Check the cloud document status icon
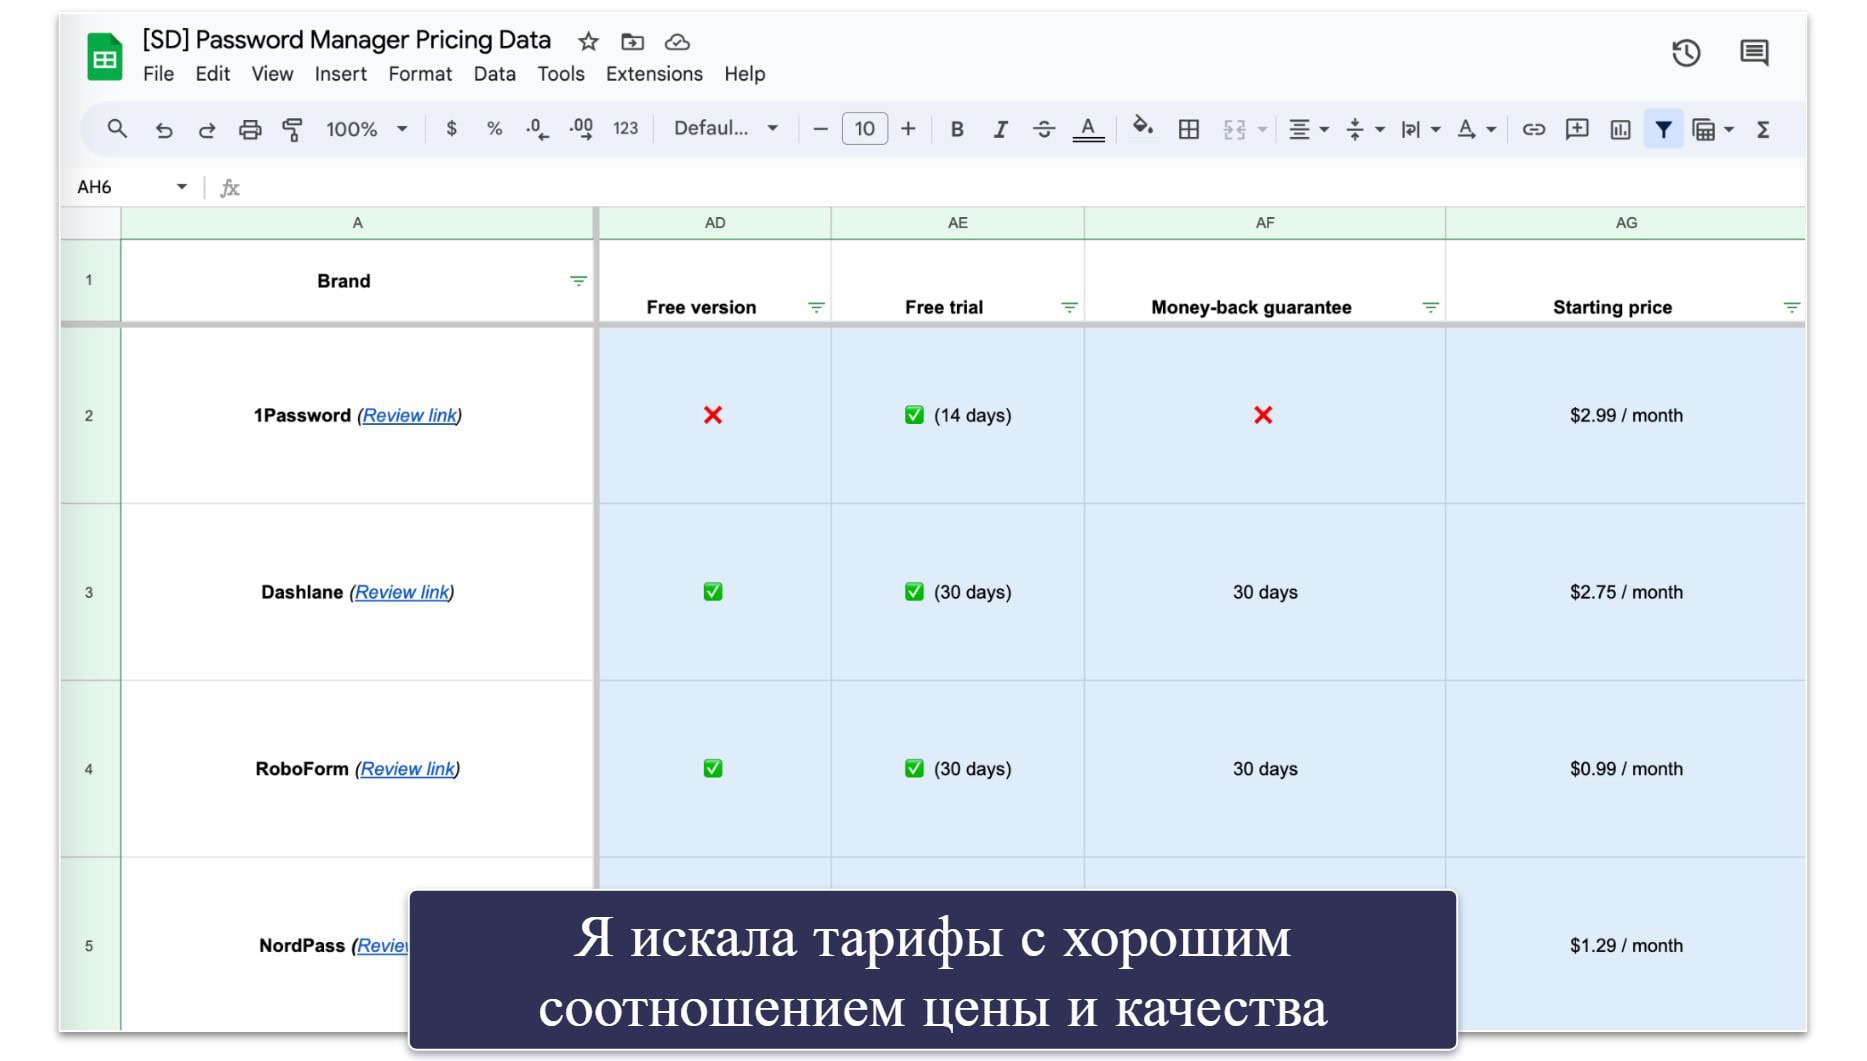The height and width of the screenshot is (1061, 1867). click(x=677, y=42)
